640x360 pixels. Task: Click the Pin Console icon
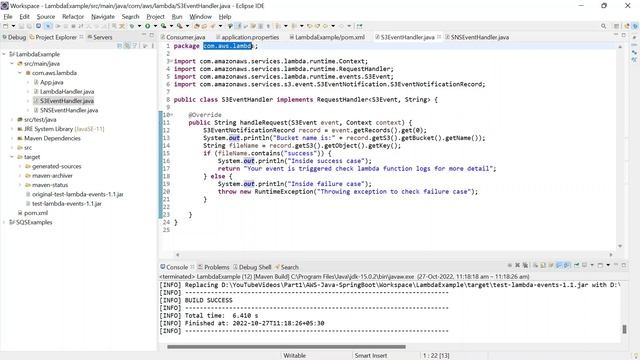point(577,265)
